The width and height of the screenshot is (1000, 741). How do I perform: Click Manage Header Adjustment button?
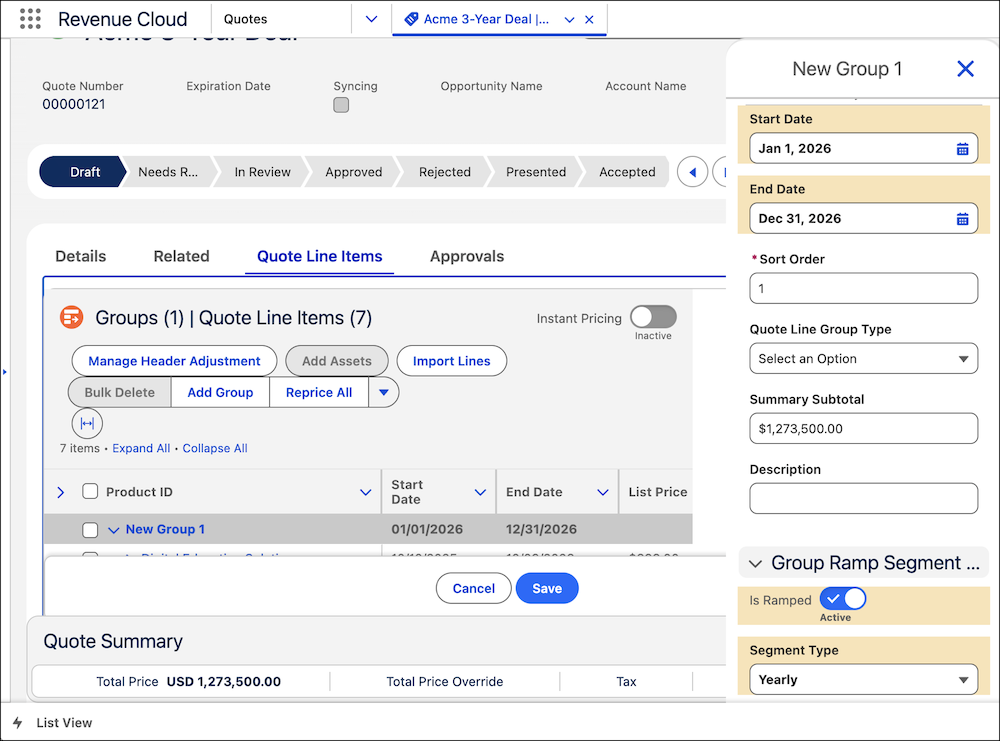[x=174, y=361]
